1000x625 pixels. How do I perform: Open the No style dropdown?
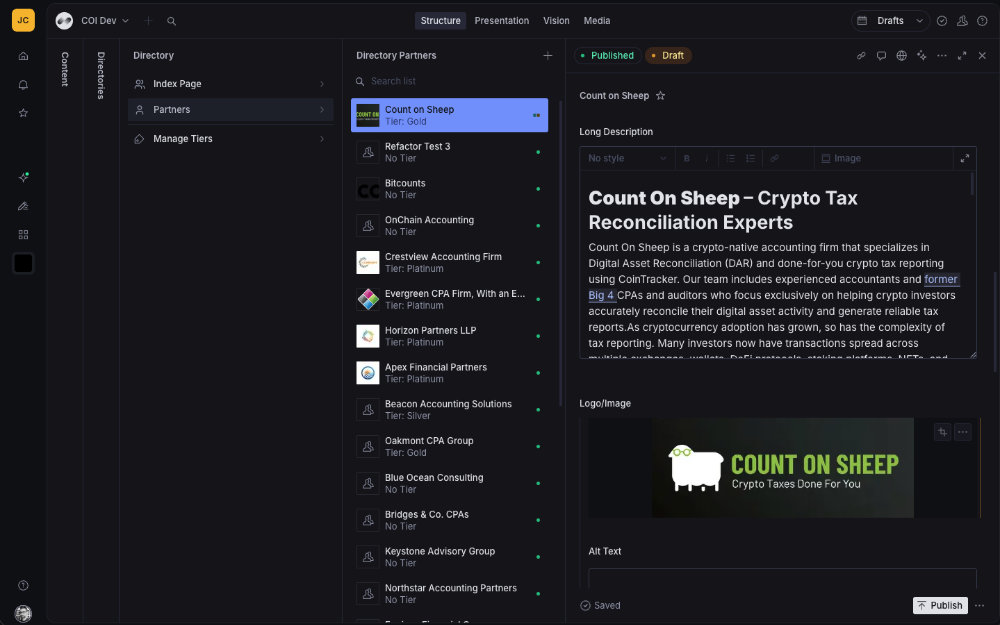(627, 158)
